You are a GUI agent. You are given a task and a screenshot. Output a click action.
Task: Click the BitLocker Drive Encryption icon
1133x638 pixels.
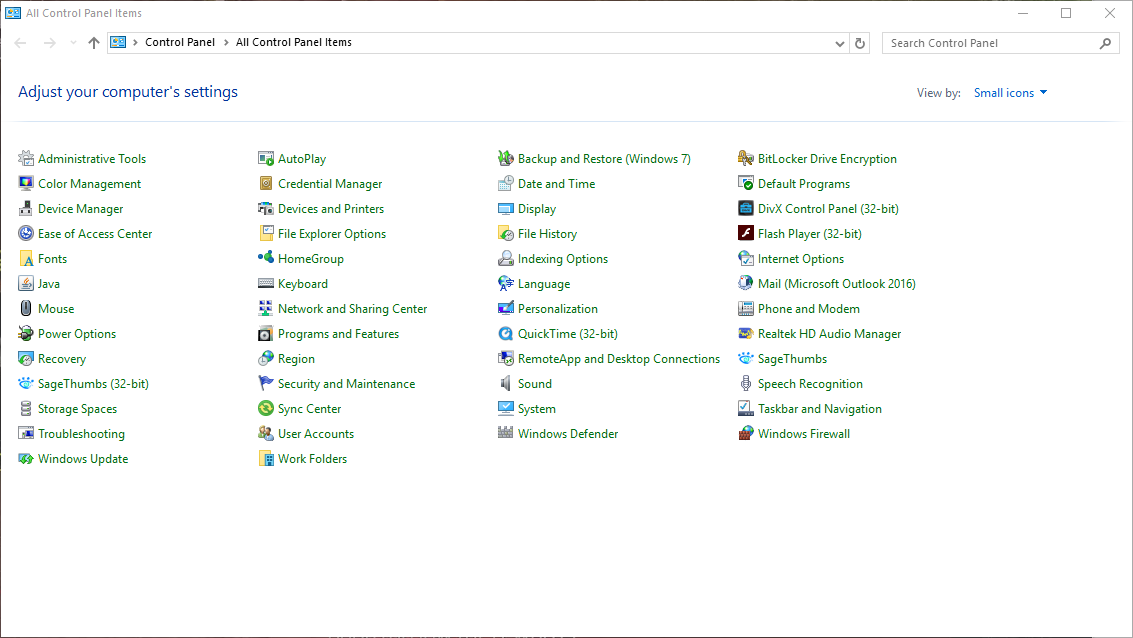(x=746, y=158)
